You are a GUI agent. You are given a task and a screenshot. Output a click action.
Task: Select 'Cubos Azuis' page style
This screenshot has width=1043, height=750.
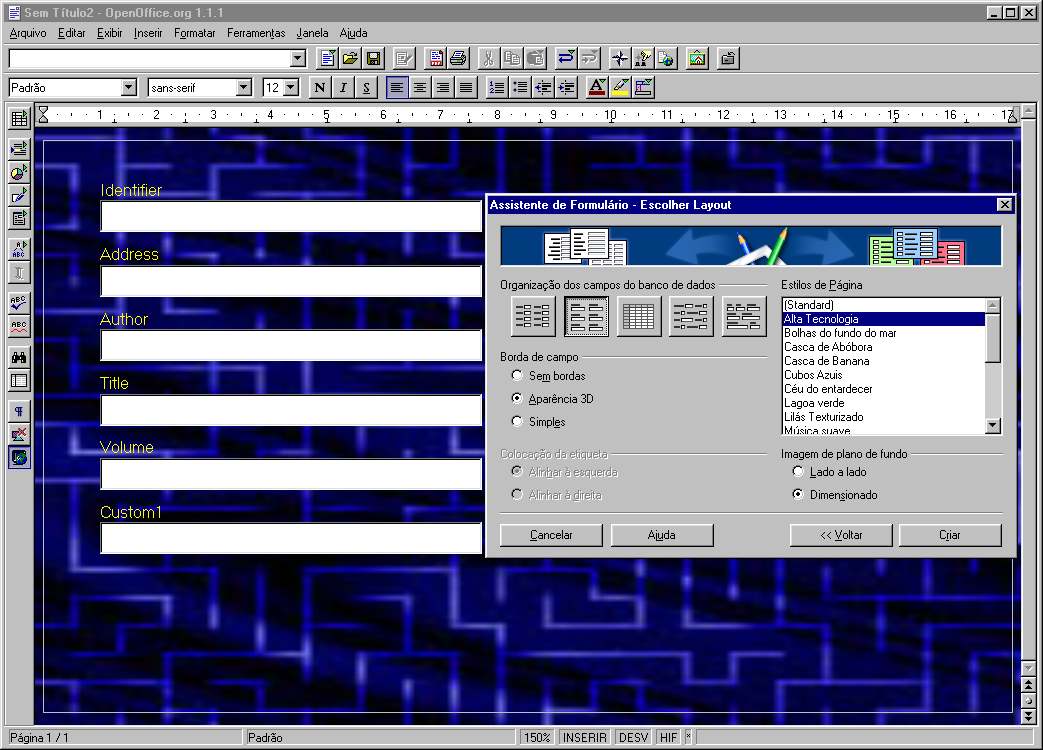tap(813, 375)
